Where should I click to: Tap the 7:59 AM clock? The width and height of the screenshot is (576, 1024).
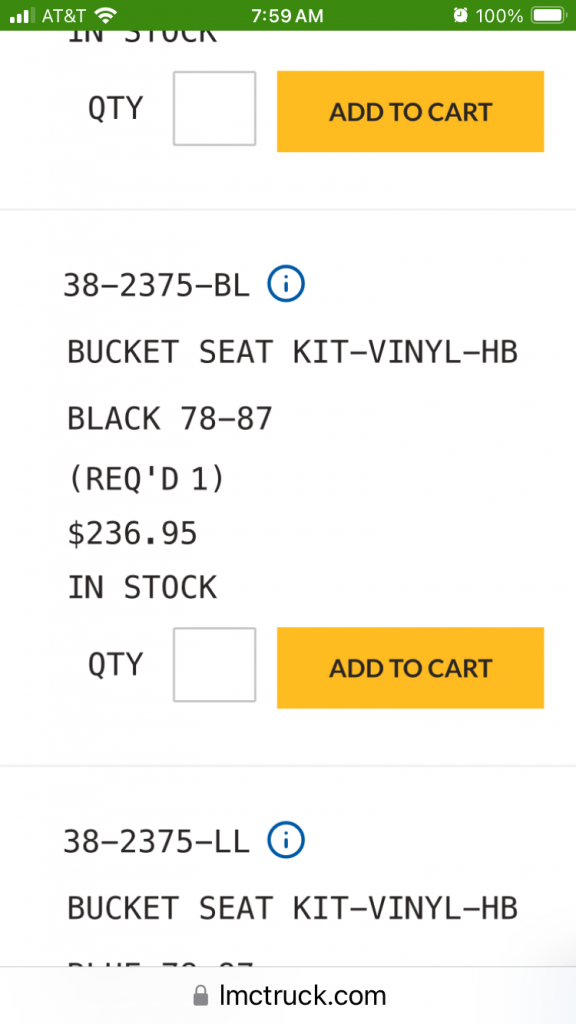click(x=287, y=16)
